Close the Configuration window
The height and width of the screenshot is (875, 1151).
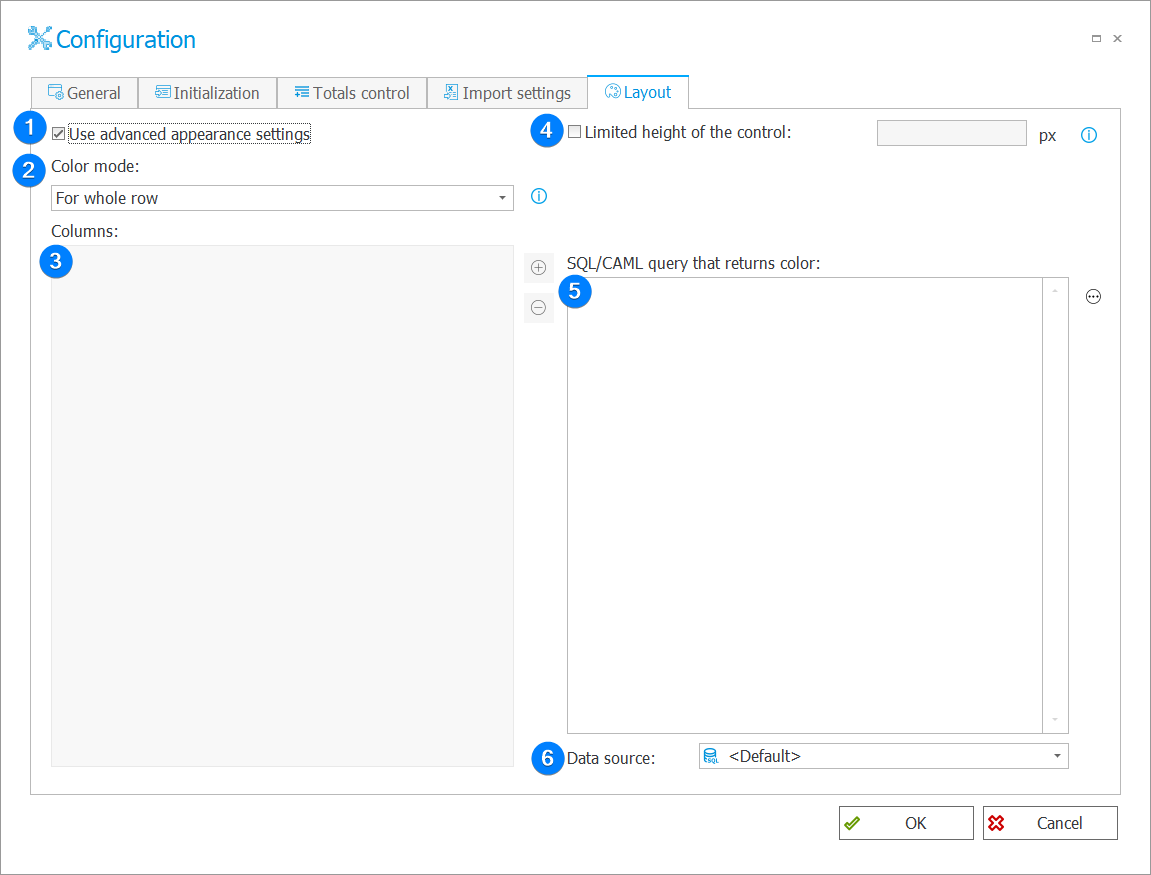tap(1117, 38)
